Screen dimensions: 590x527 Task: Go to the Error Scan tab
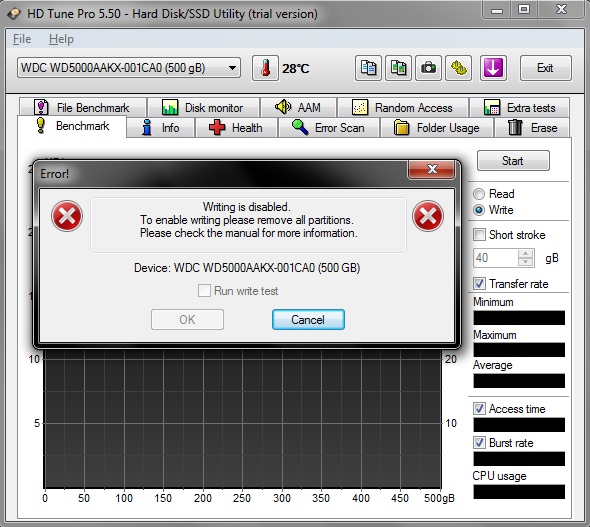328,128
